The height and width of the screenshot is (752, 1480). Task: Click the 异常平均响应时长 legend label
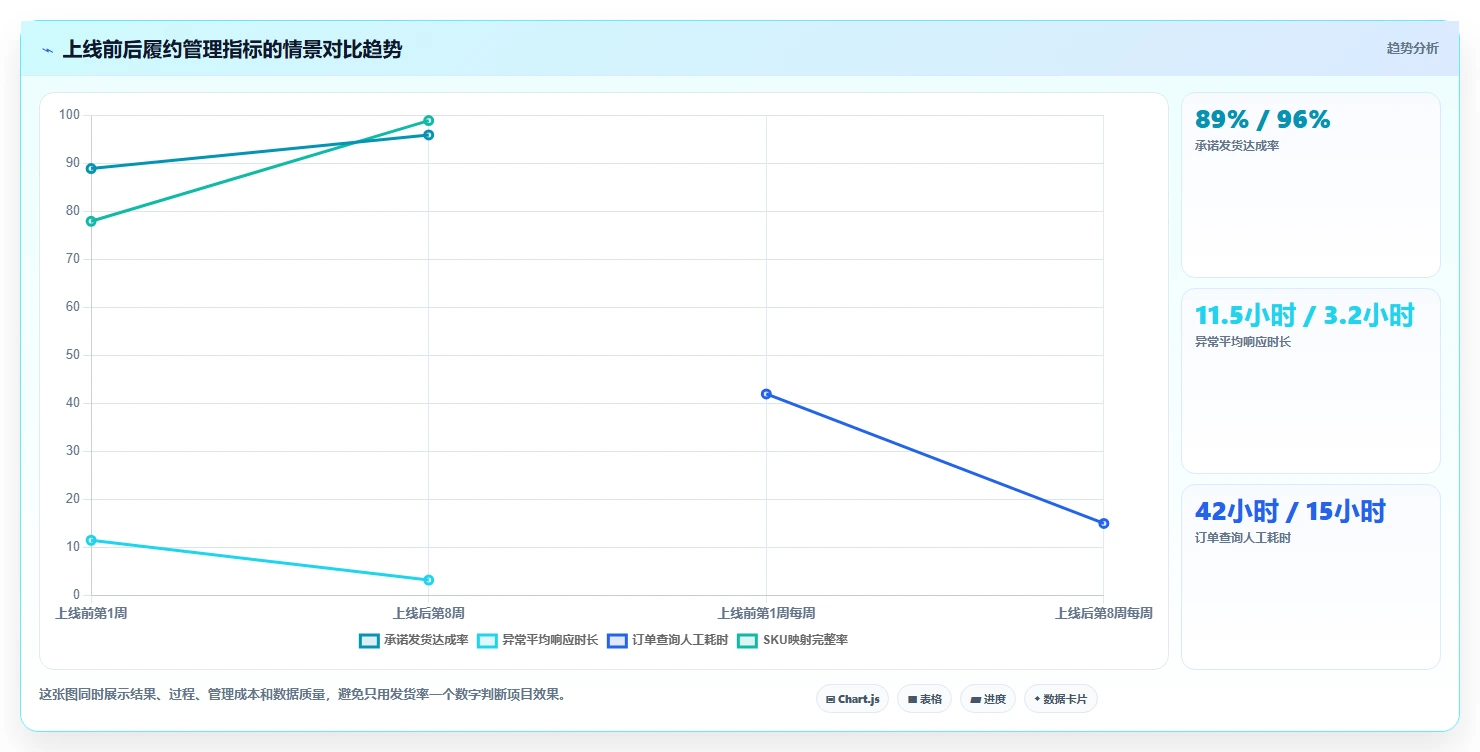[x=550, y=640]
